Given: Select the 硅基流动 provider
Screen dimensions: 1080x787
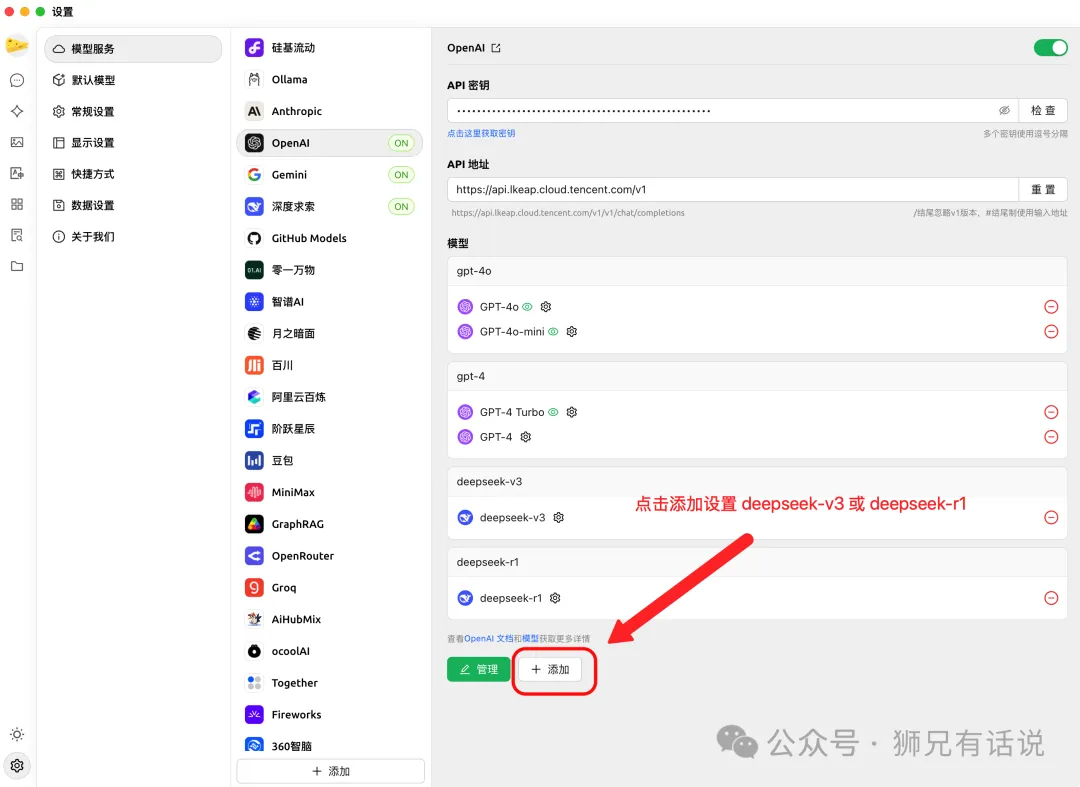Looking at the screenshot, I should point(329,48).
